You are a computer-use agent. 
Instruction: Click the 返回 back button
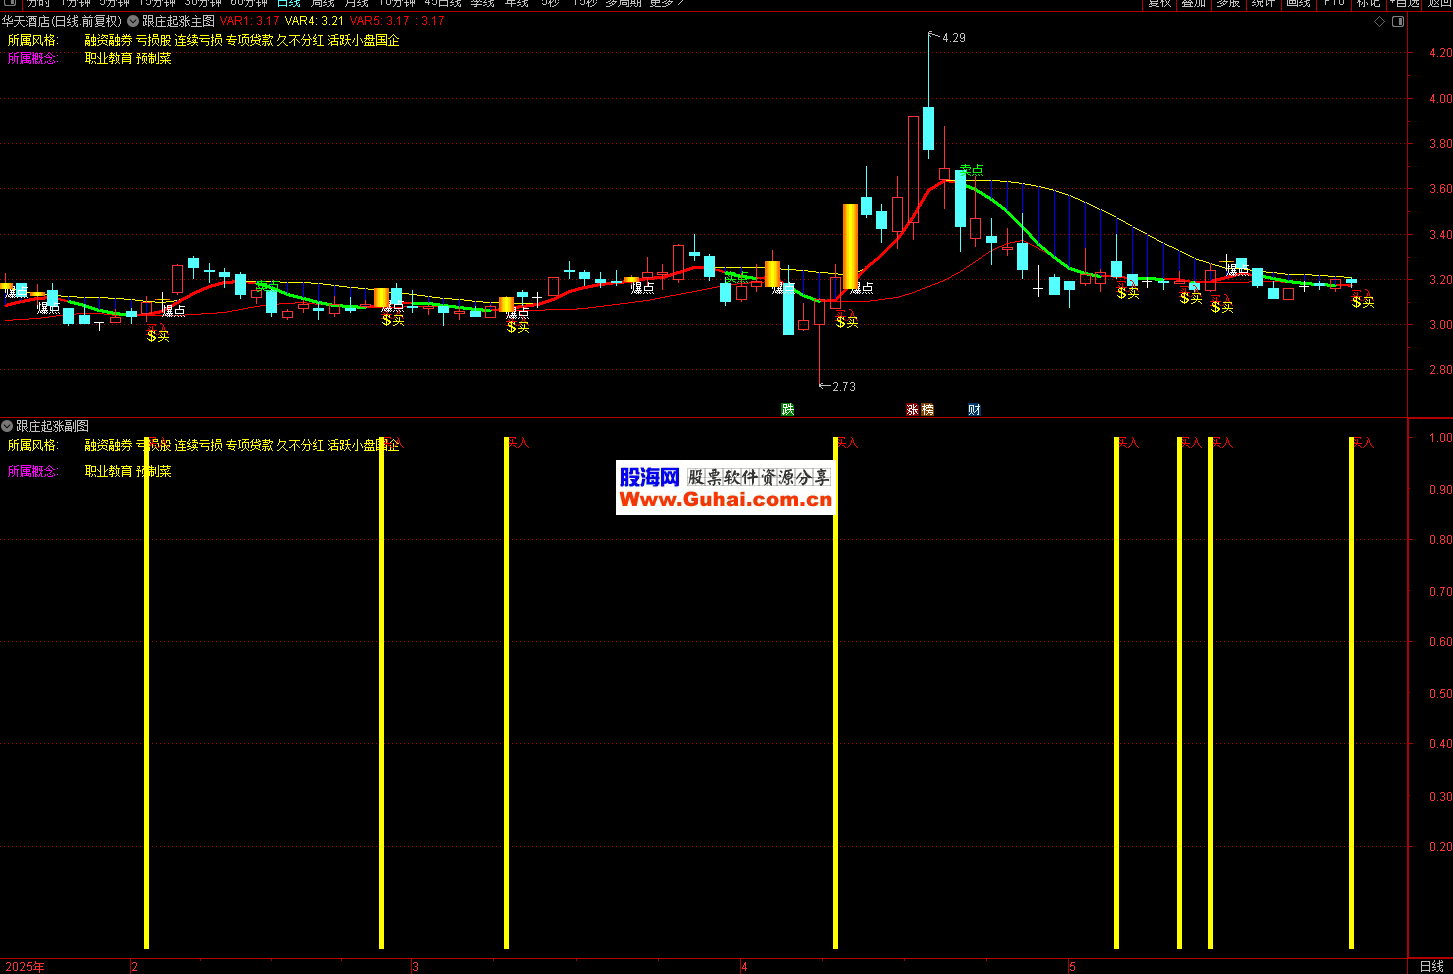(1438, 4)
